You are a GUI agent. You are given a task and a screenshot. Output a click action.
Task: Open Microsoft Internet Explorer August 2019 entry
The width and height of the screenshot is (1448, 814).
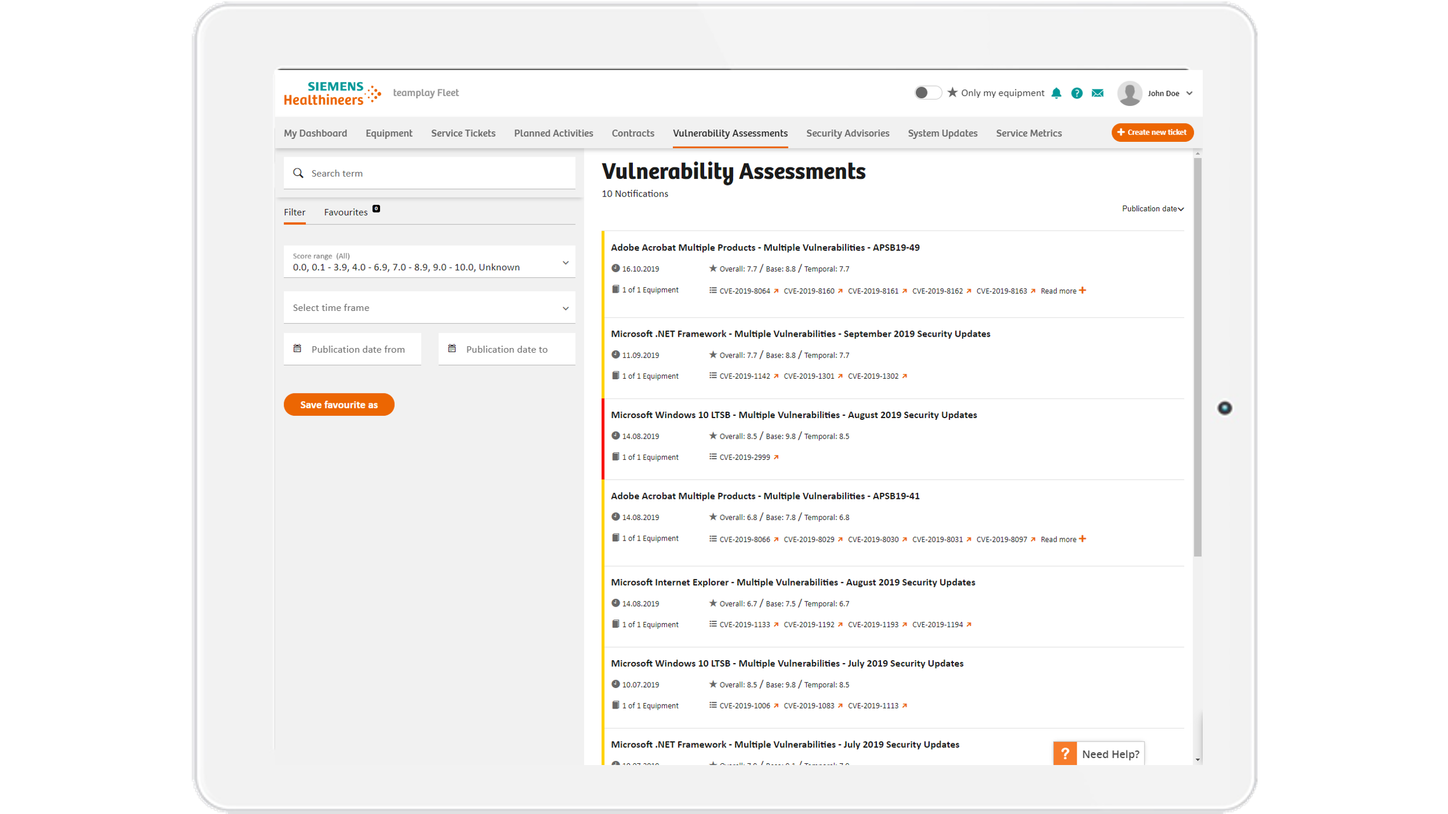click(x=793, y=582)
